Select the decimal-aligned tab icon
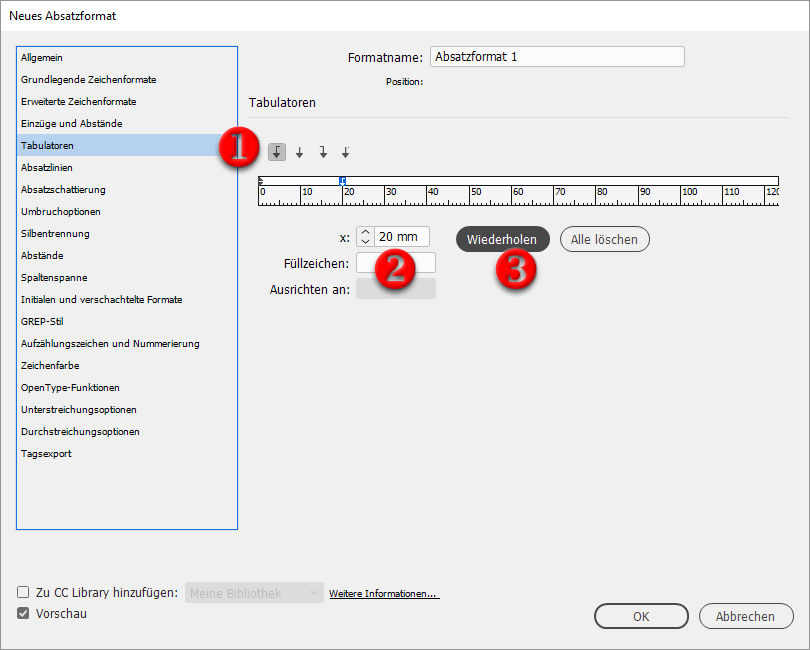This screenshot has height=650, width=810. [x=345, y=152]
